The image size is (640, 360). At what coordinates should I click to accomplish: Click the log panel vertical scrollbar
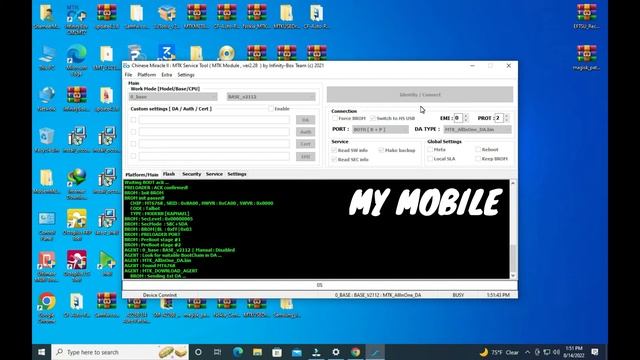tap(513, 229)
